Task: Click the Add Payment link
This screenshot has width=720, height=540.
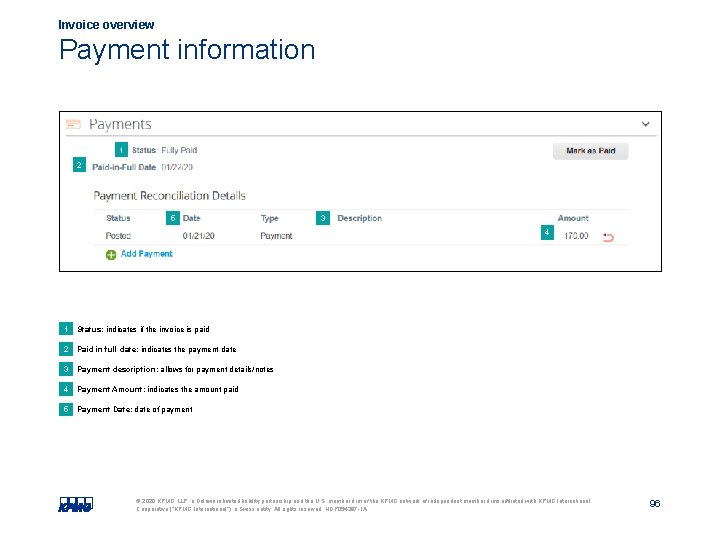Action: click(x=146, y=254)
